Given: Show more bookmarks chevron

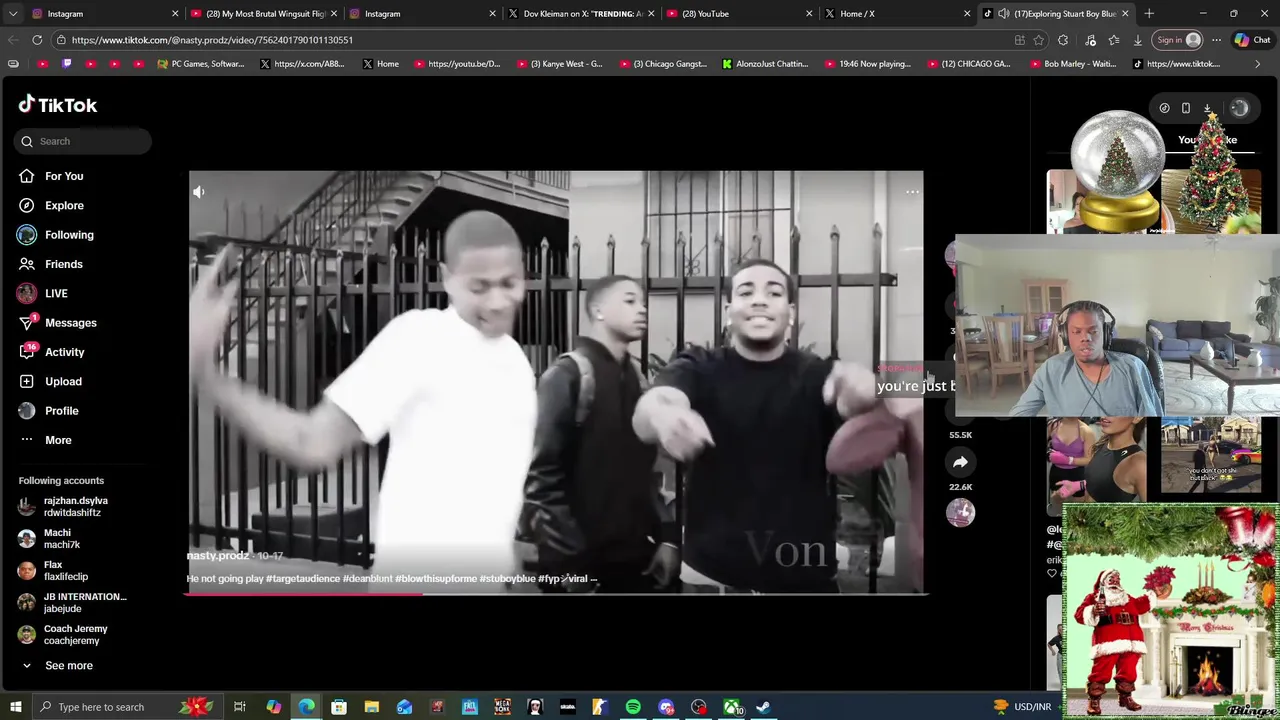Looking at the screenshot, I should tap(1257, 64).
